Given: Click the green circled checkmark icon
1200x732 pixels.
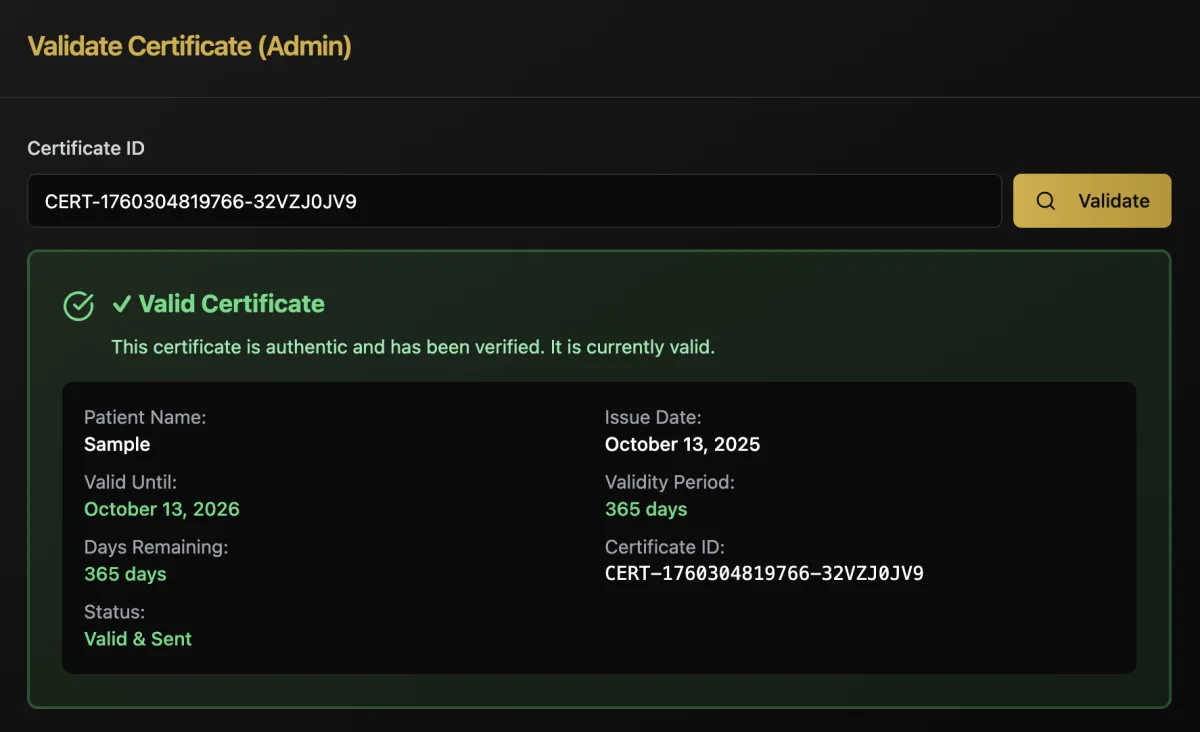Looking at the screenshot, I should click(78, 305).
